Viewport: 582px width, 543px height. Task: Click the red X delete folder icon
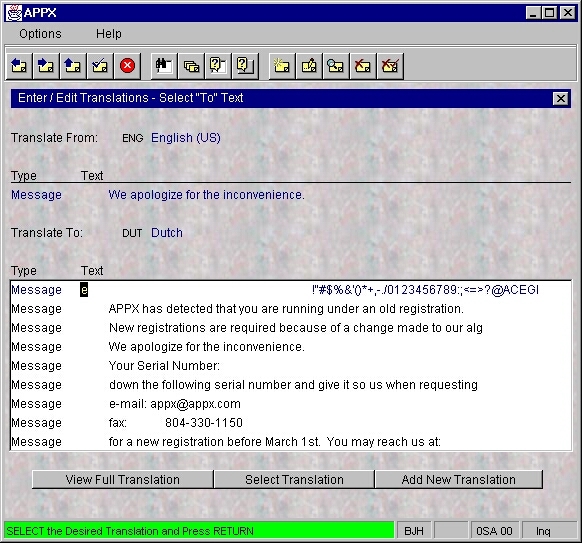[363, 66]
